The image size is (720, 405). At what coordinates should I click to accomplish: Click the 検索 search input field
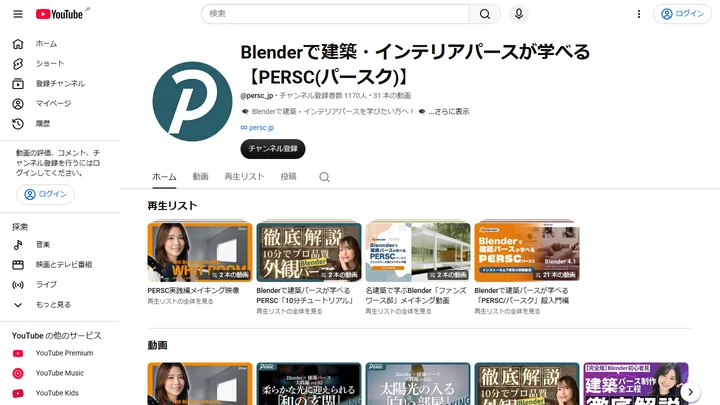coord(335,14)
